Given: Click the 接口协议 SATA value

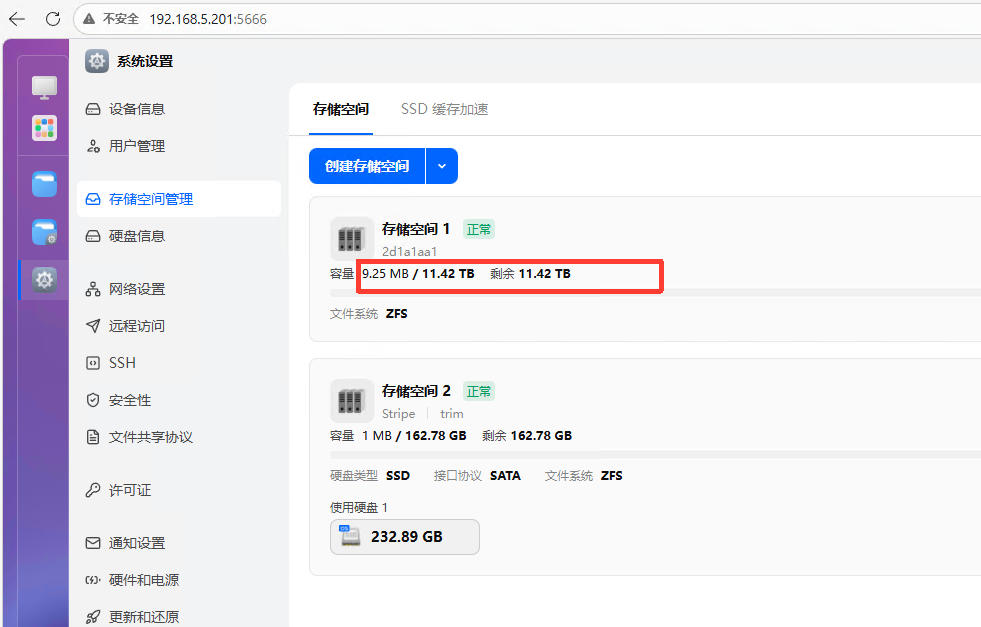Looking at the screenshot, I should click(x=505, y=476).
